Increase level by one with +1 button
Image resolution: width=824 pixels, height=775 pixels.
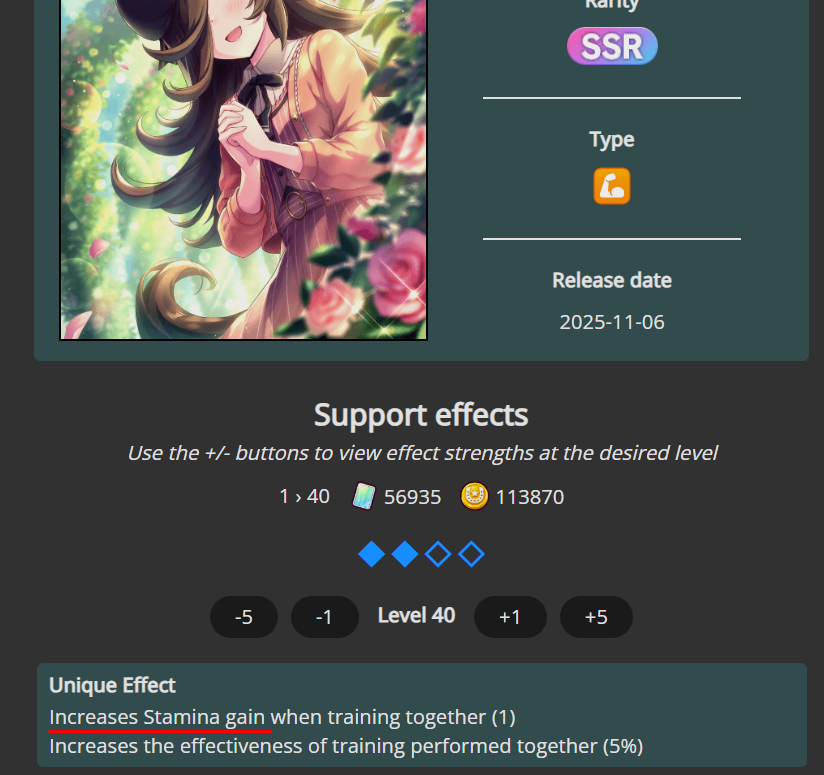(x=510, y=617)
